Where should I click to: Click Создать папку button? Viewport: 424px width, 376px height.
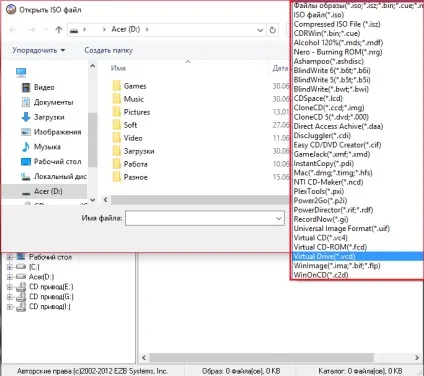[108, 50]
